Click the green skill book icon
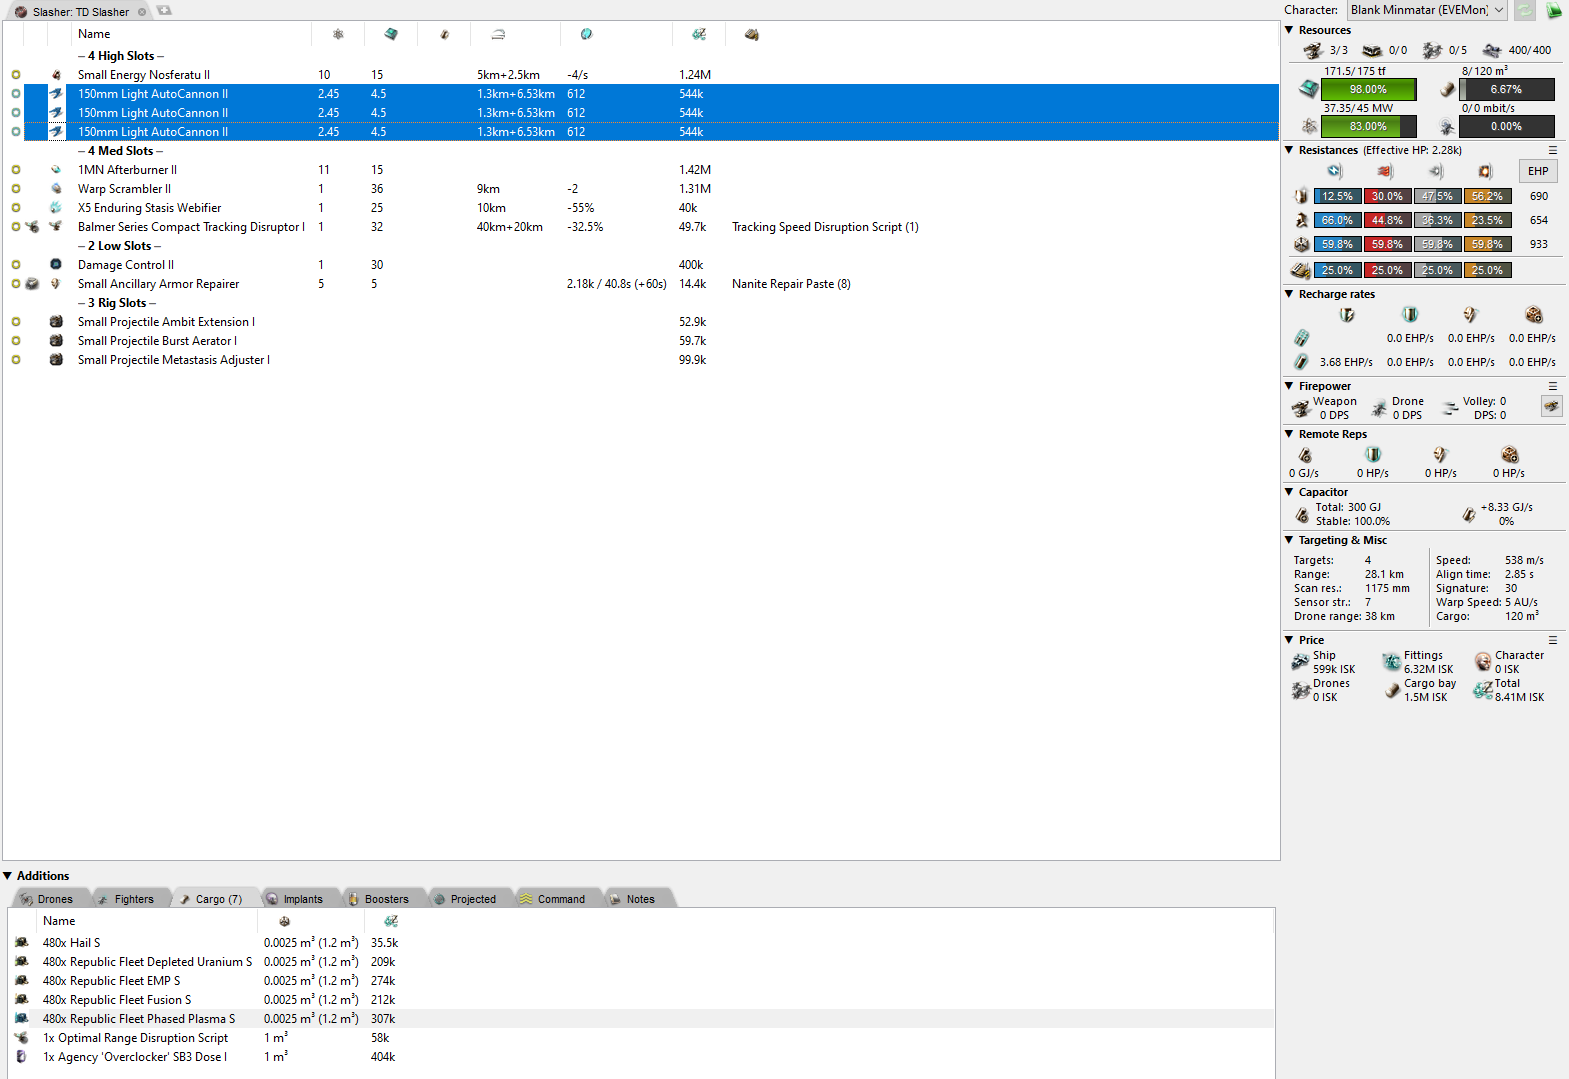The width and height of the screenshot is (1569, 1079). [1554, 10]
